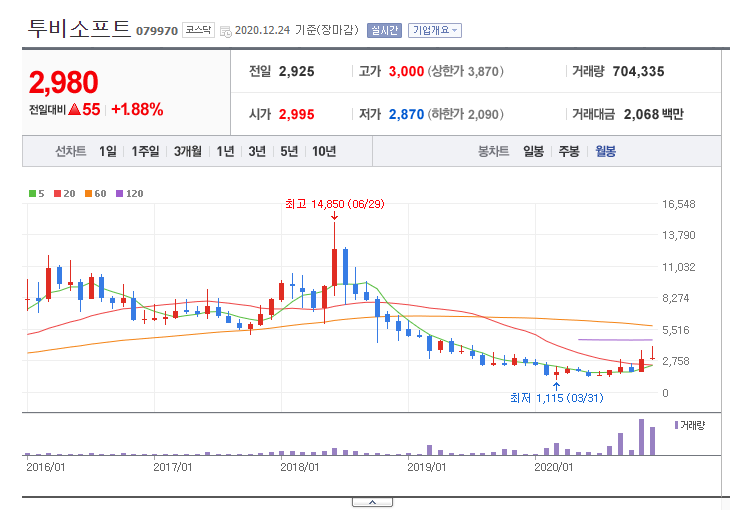This screenshot has width=730, height=510.
Task: Select the 주봉 weekly candle chart
Action: pyautogui.click(x=569, y=151)
